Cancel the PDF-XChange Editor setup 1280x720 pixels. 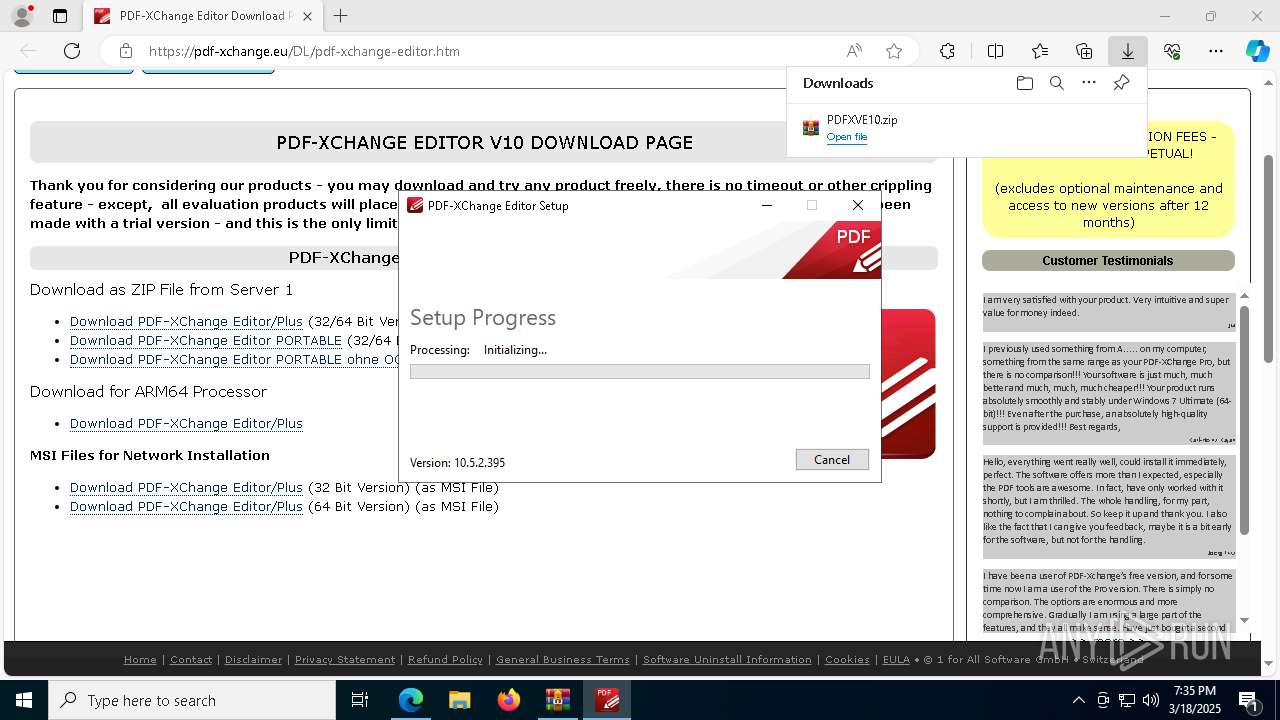832,460
